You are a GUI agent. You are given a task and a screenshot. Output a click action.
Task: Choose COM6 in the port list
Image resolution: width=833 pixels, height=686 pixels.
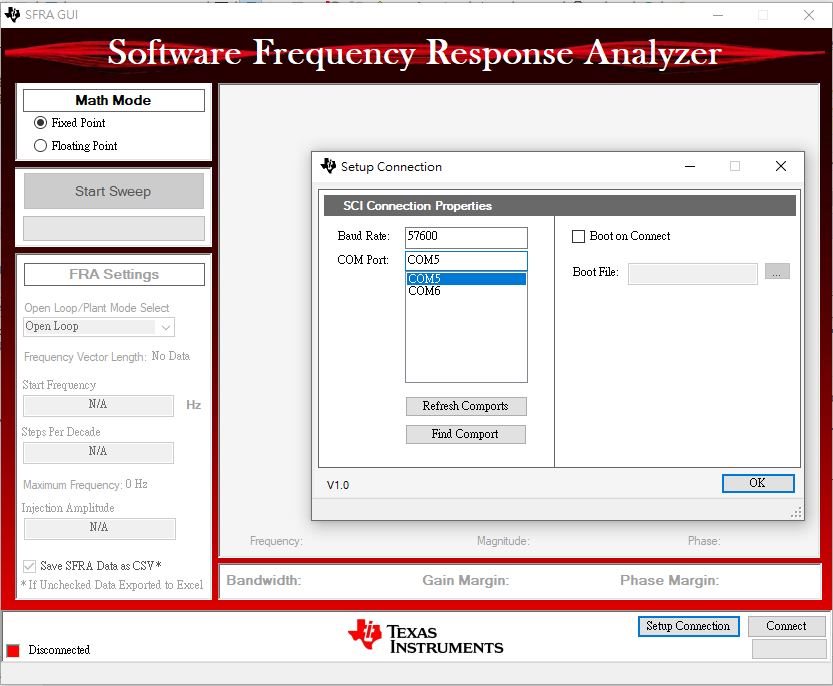pos(466,291)
